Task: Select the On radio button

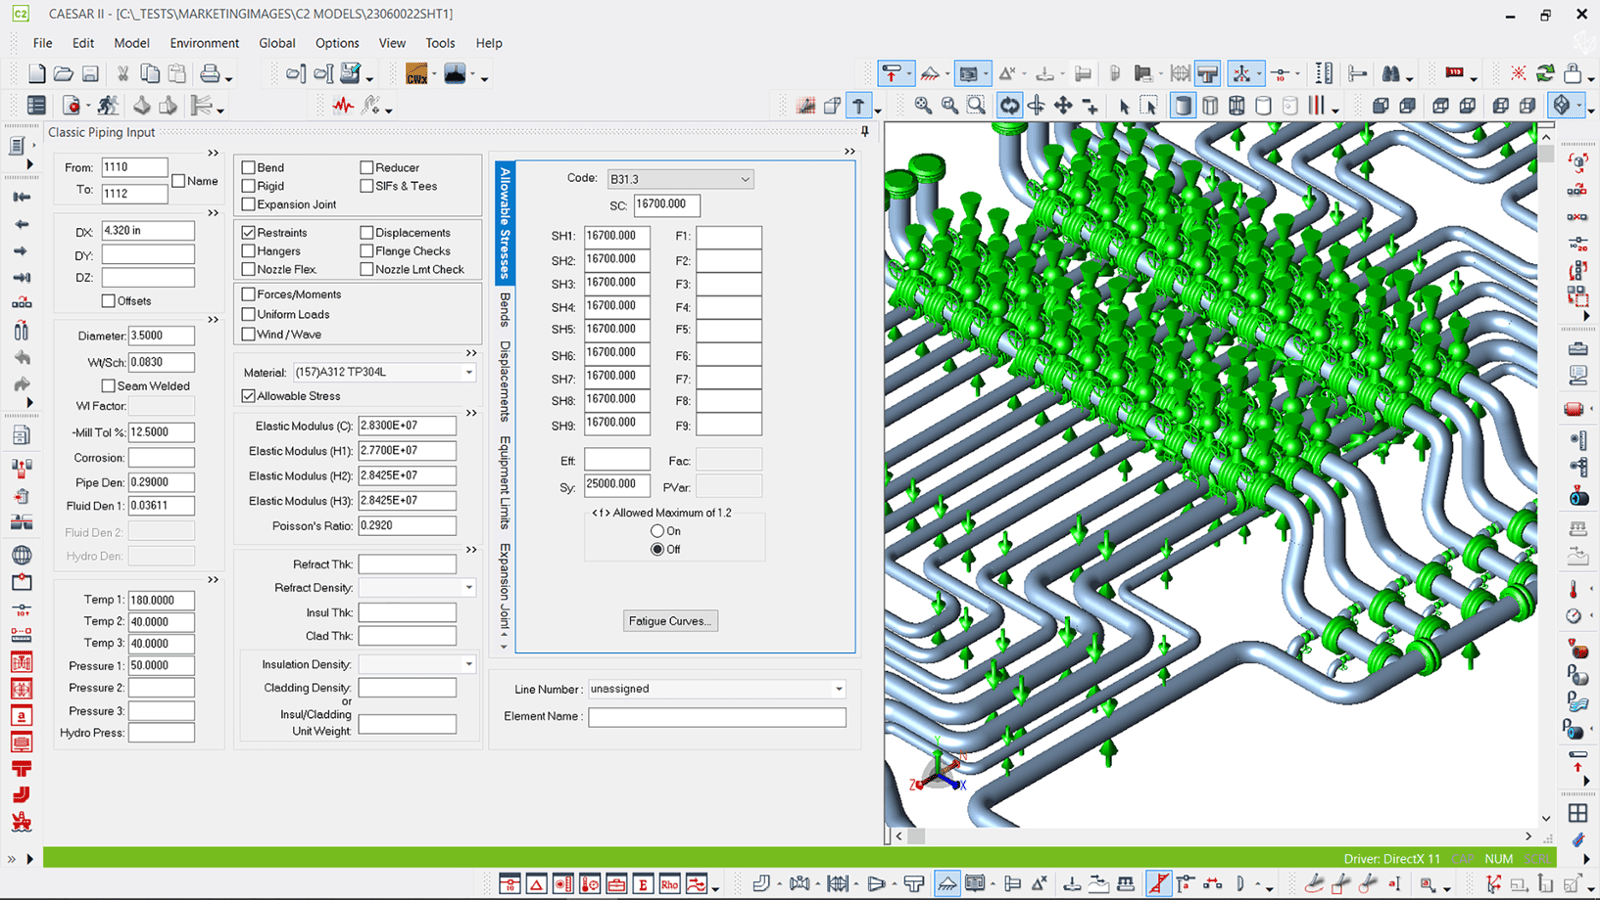Action: 657,531
